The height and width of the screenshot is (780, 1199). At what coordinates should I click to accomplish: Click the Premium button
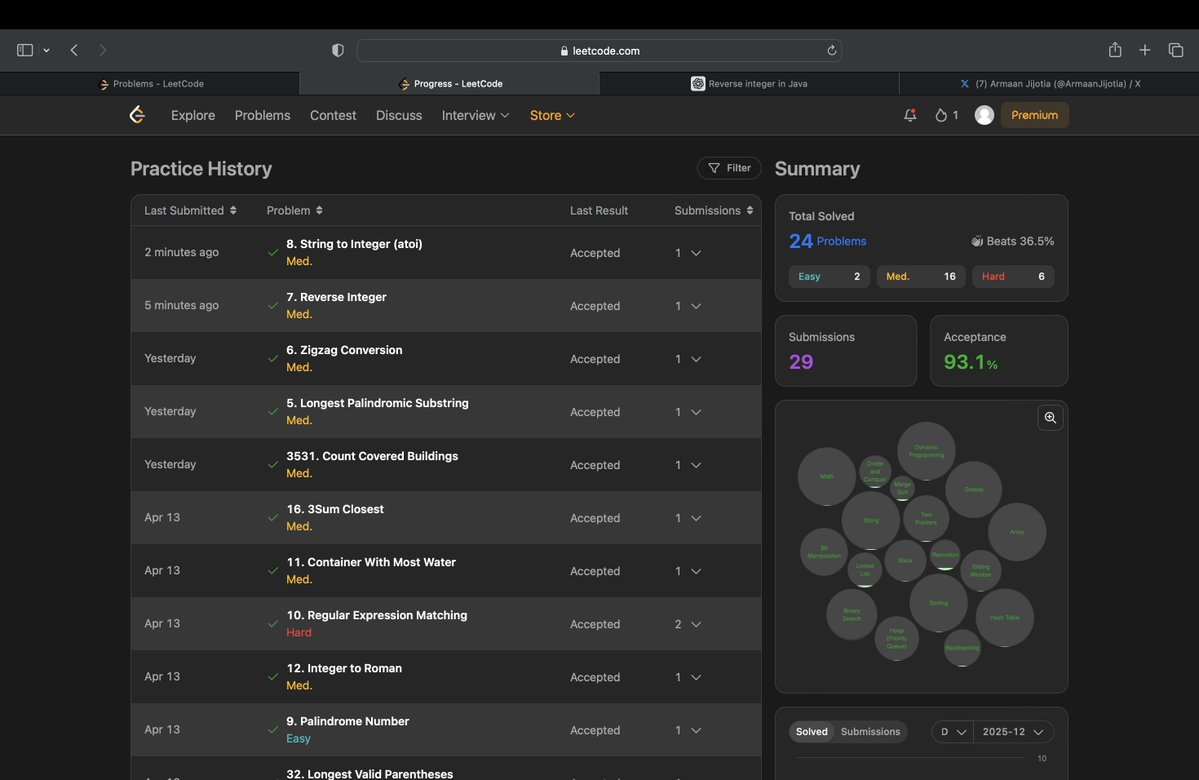[1035, 115]
